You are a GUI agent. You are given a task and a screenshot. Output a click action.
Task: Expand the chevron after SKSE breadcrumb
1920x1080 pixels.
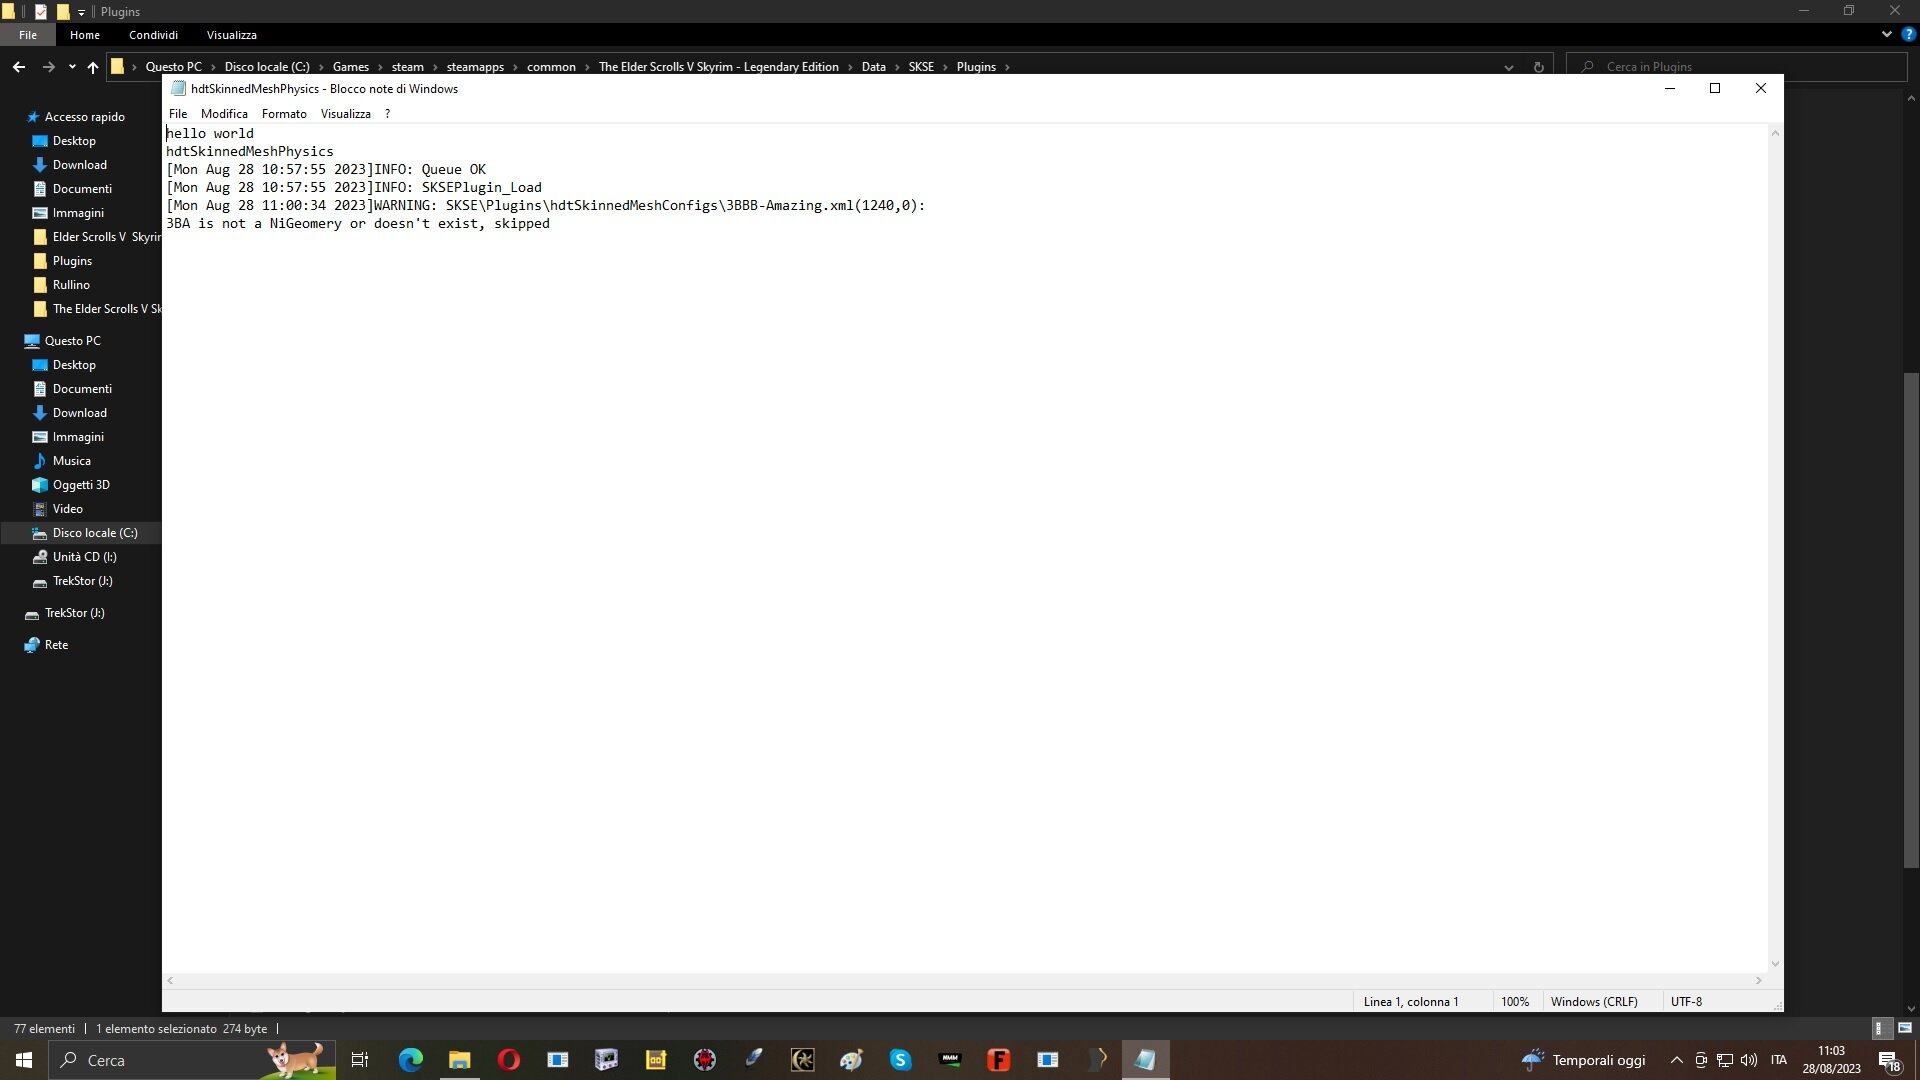tap(945, 67)
